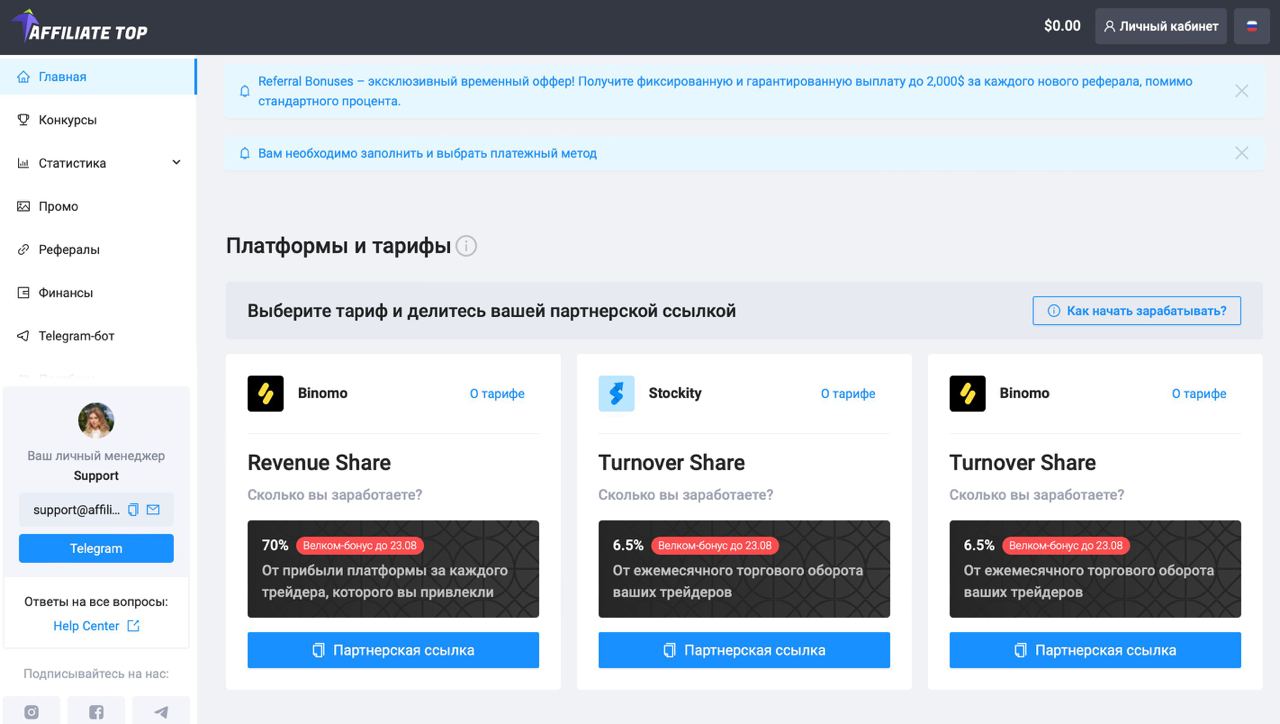Click Велком-бонус badge on the Stockity card
This screenshot has height=724, width=1280.
click(x=715, y=546)
